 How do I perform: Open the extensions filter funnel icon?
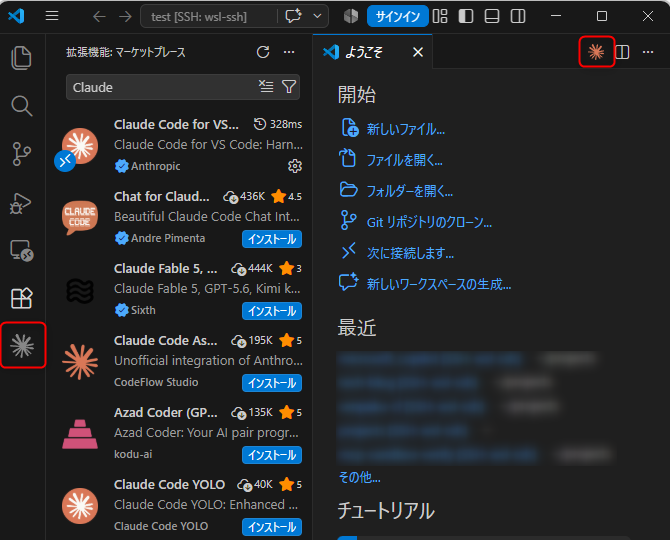point(289,87)
